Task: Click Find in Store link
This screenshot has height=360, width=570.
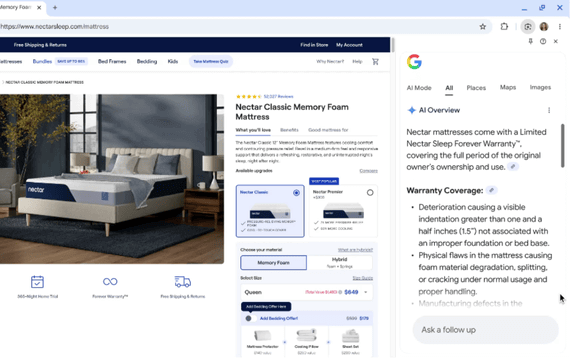Action: click(x=314, y=45)
